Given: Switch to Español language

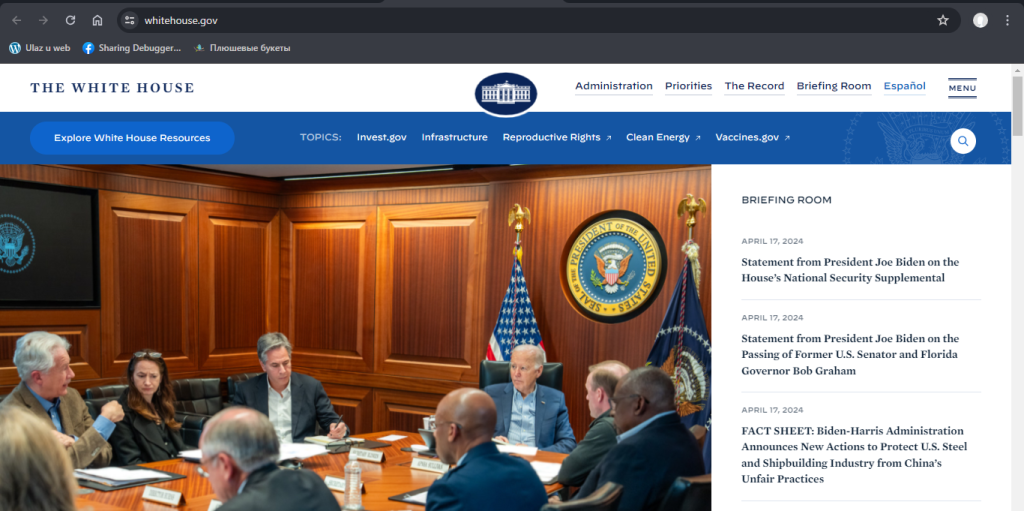Looking at the screenshot, I should (x=904, y=86).
